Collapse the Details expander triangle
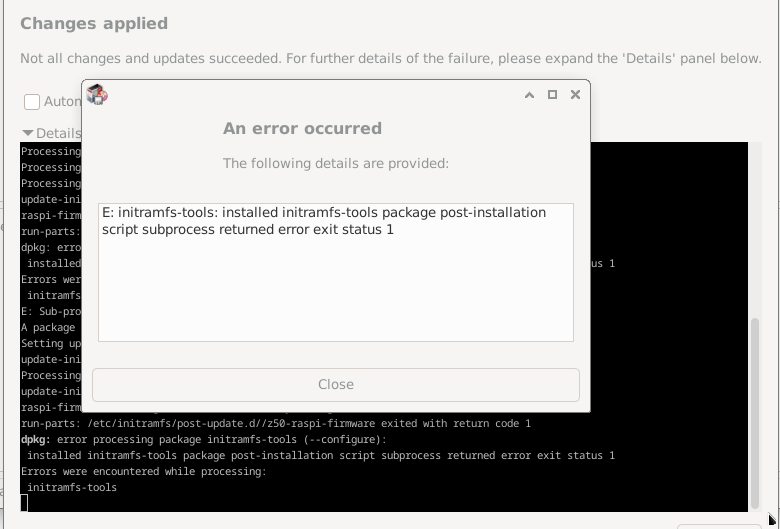 [x=28, y=133]
